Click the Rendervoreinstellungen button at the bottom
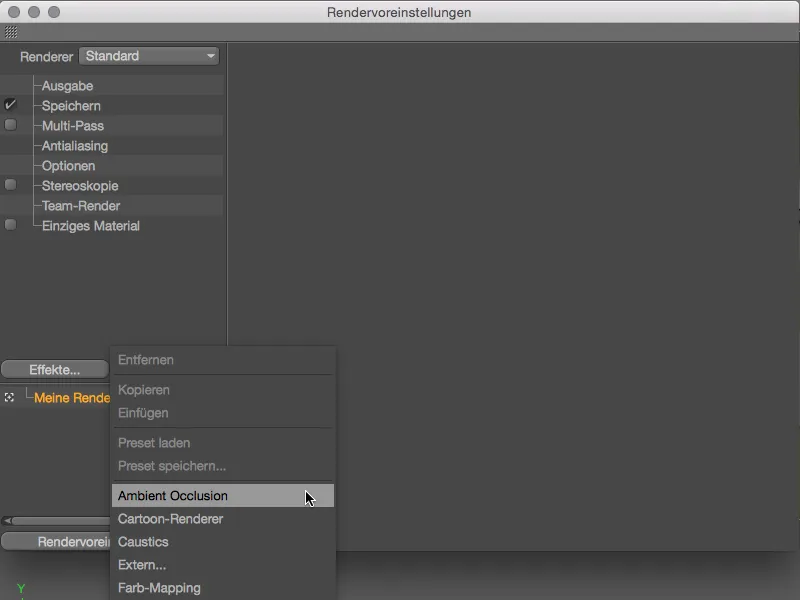 coord(56,542)
